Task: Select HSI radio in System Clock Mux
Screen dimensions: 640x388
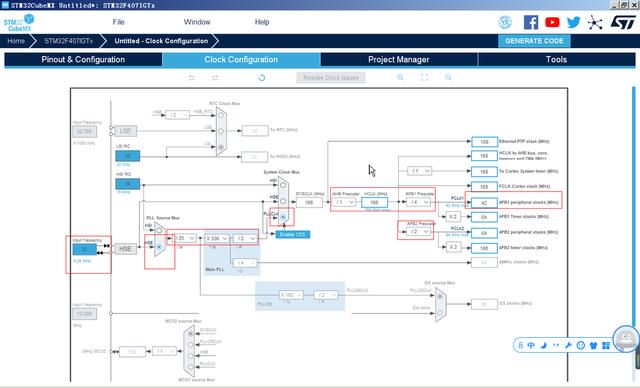Action: tap(283, 185)
